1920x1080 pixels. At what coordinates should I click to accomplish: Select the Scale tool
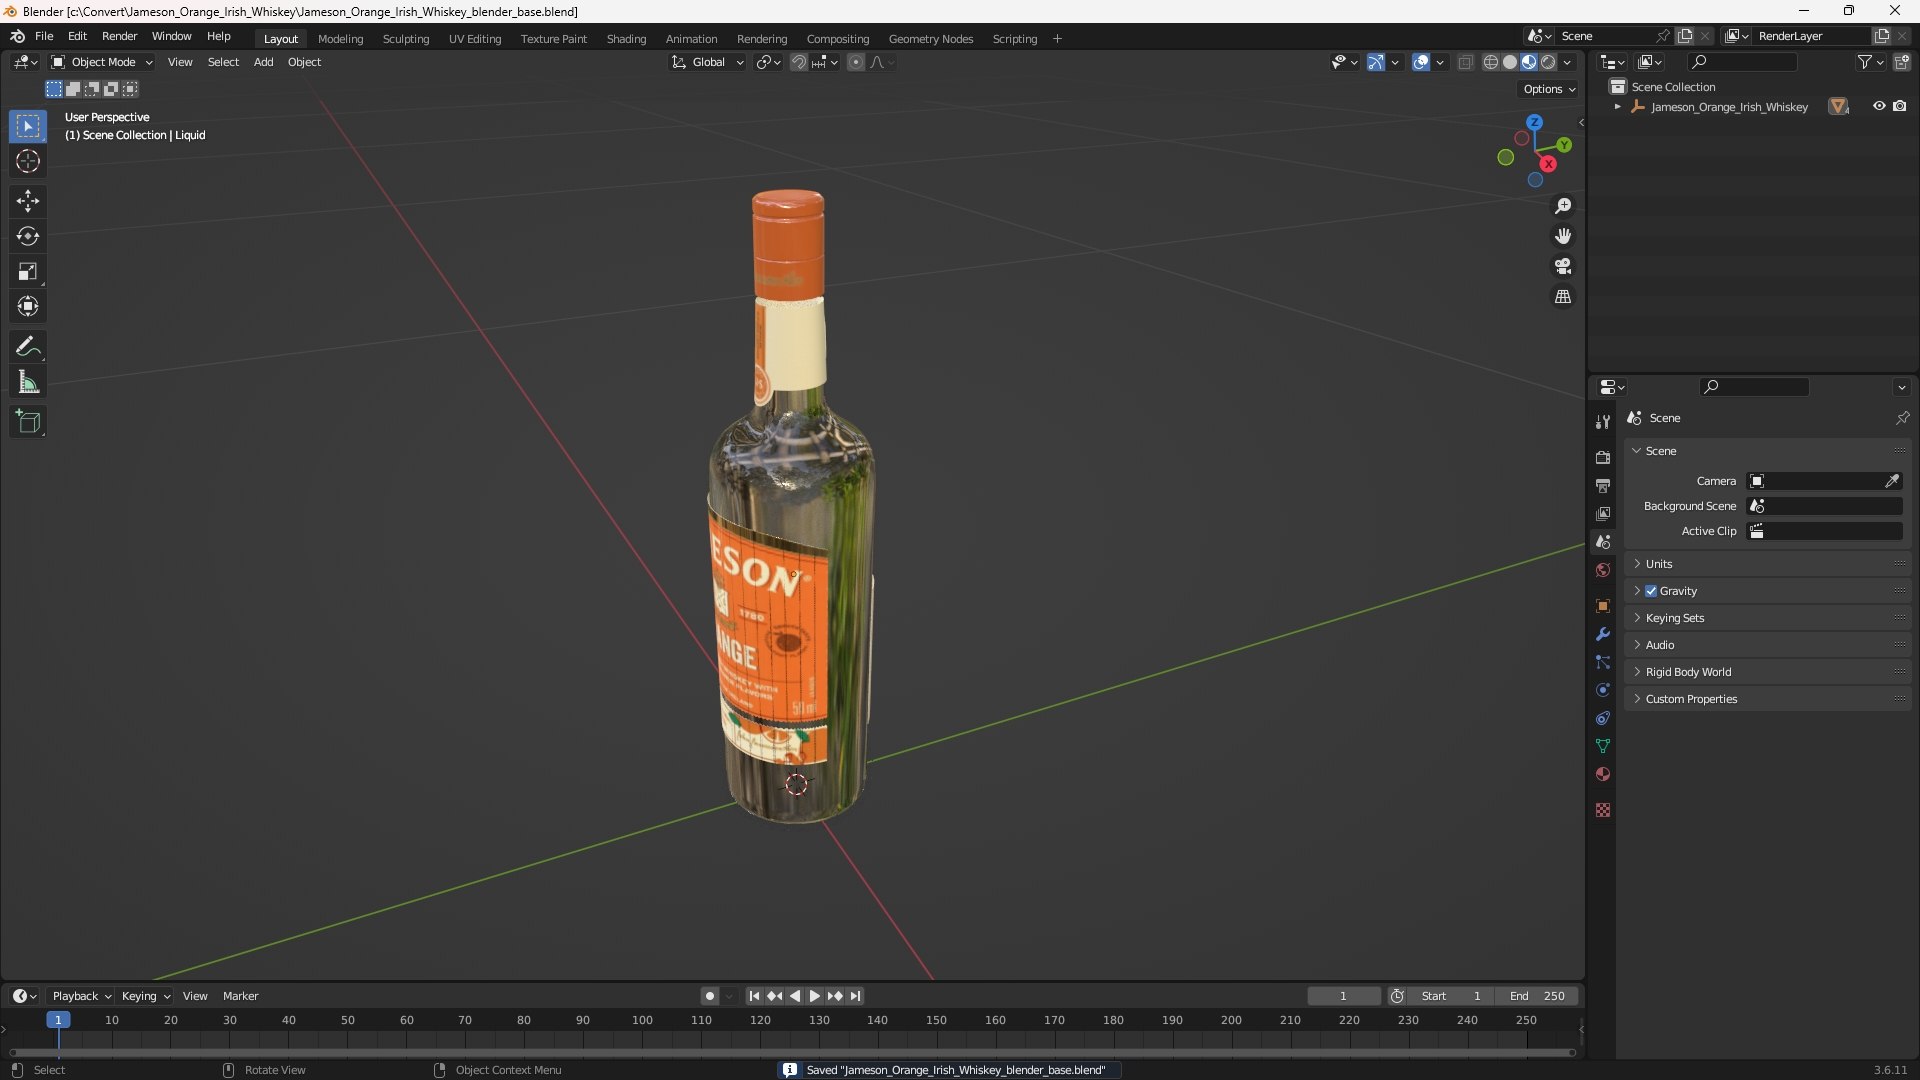[x=28, y=271]
